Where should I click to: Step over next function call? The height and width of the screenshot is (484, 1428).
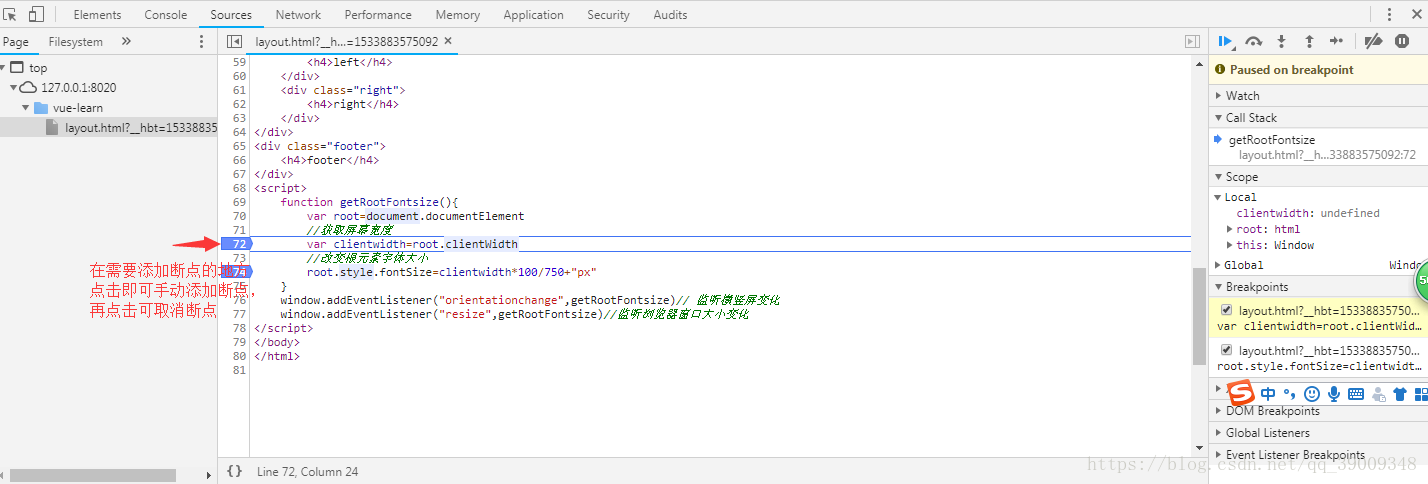(1254, 41)
